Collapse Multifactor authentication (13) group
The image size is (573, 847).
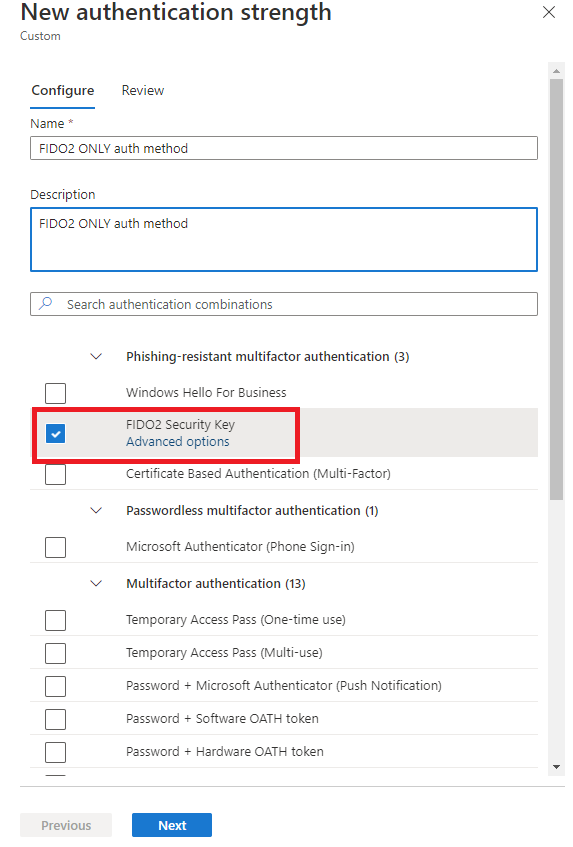click(x=96, y=583)
